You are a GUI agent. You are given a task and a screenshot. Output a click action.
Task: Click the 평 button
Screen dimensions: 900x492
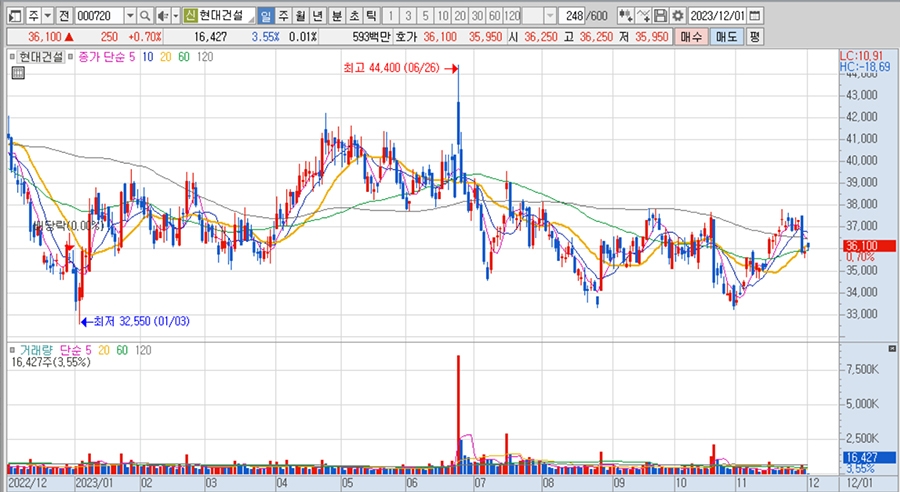[755, 37]
